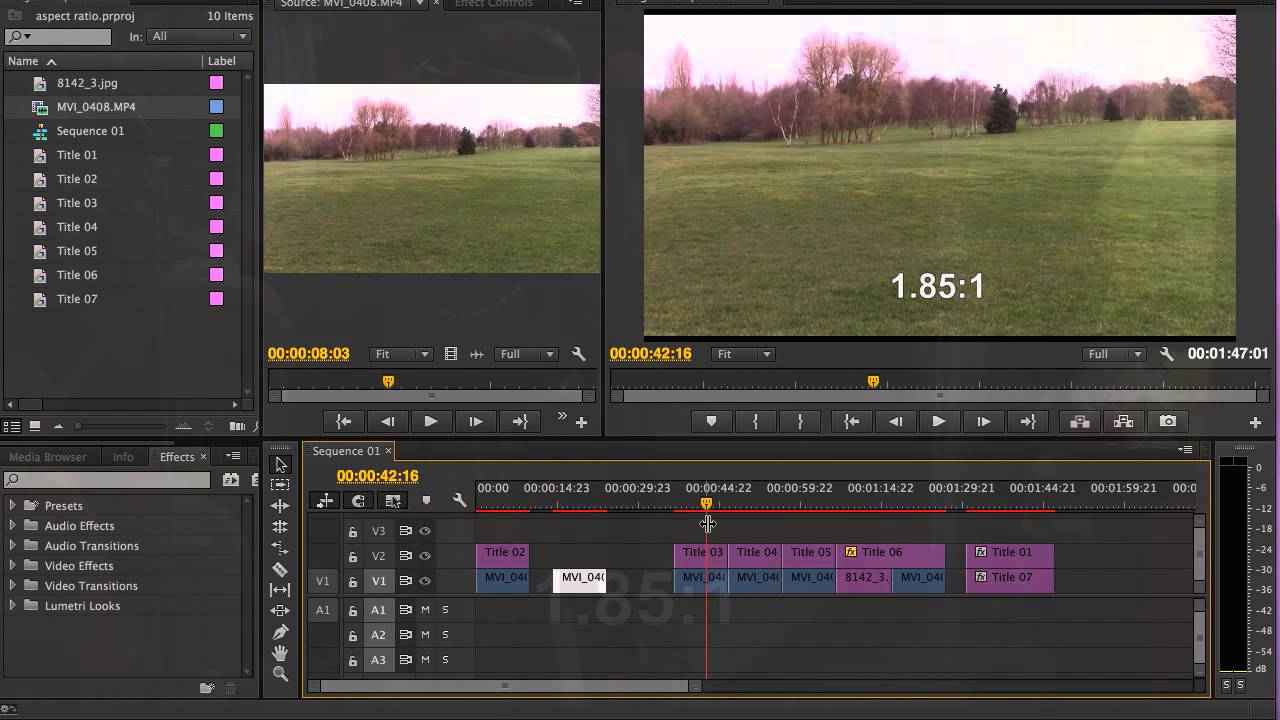Click Go to Out in Program monitor

point(1027,422)
